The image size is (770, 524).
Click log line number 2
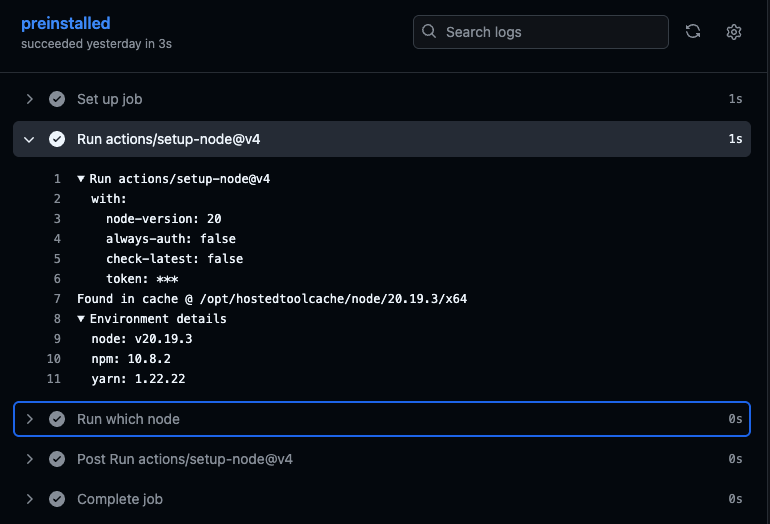pyautogui.click(x=57, y=199)
